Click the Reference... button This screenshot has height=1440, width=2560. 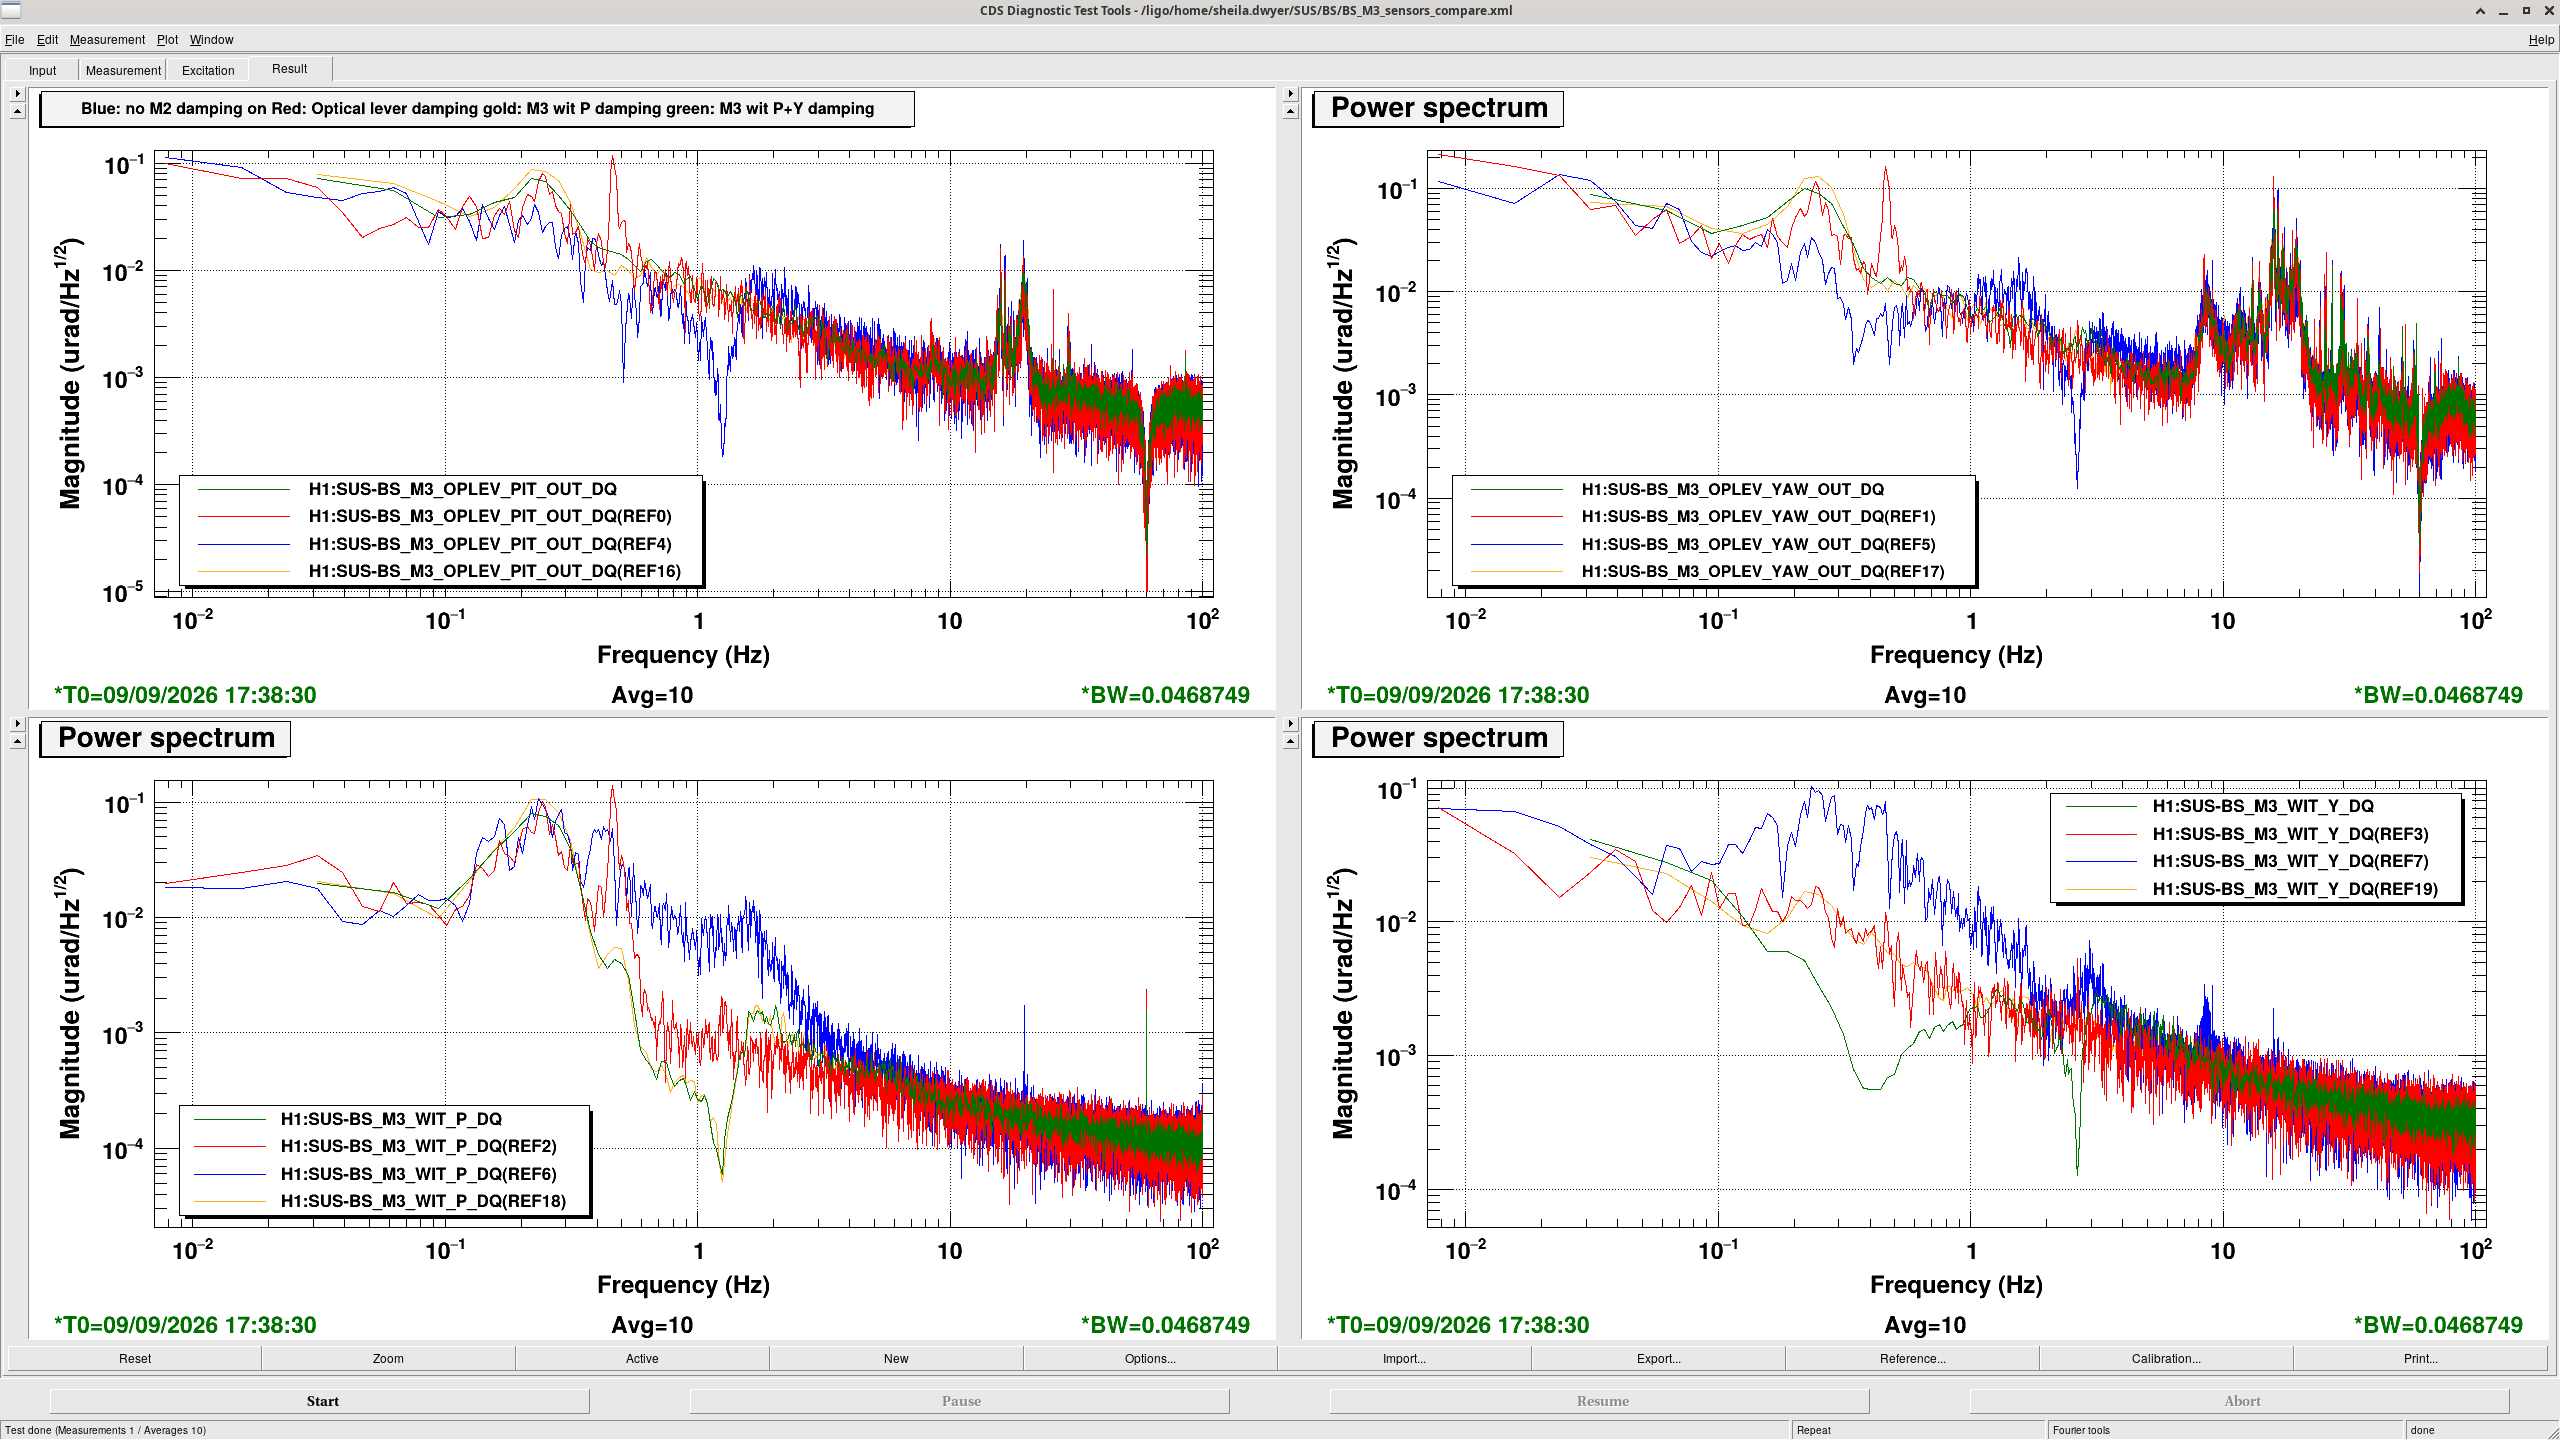point(1912,1358)
